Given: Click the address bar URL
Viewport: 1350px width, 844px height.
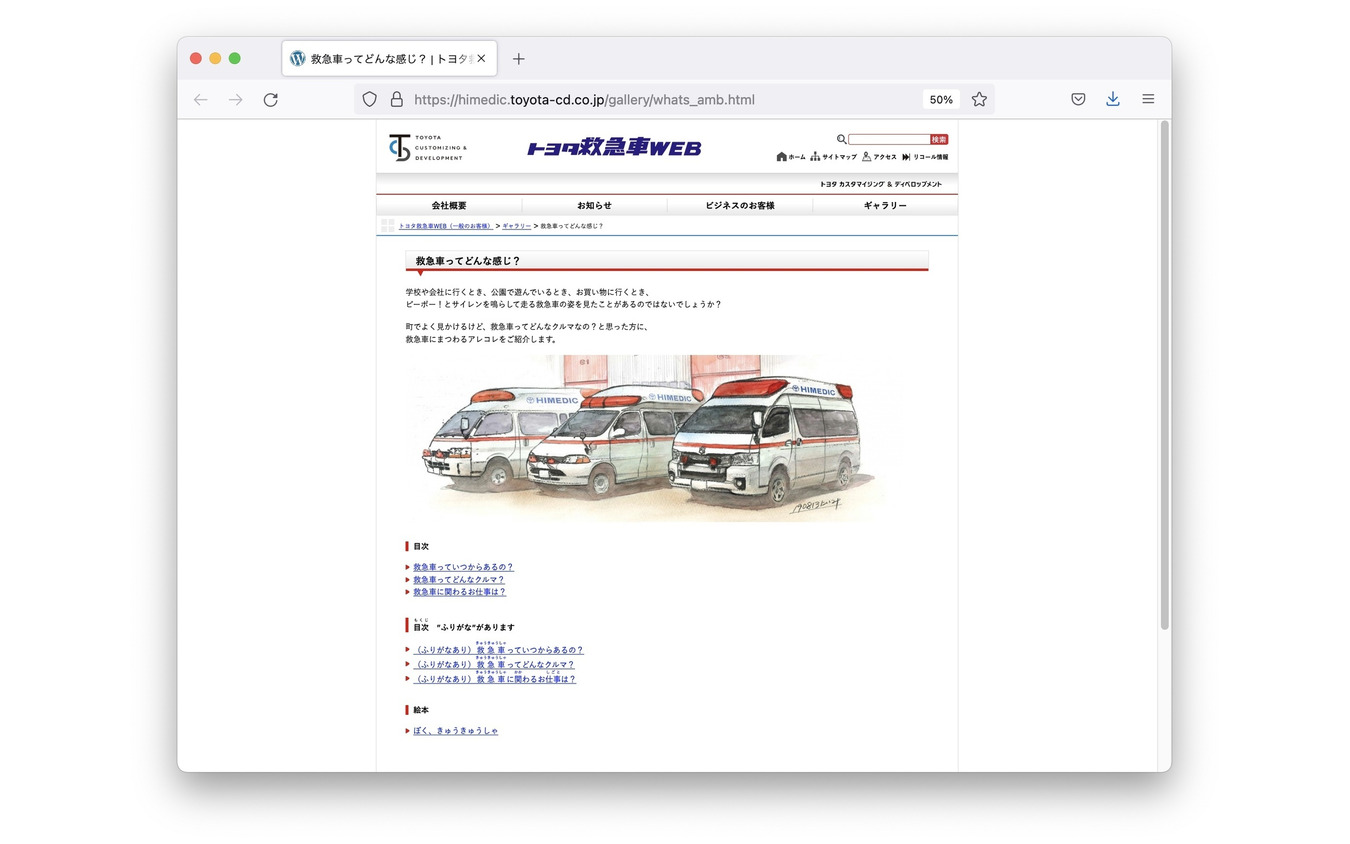Looking at the screenshot, I should point(584,100).
